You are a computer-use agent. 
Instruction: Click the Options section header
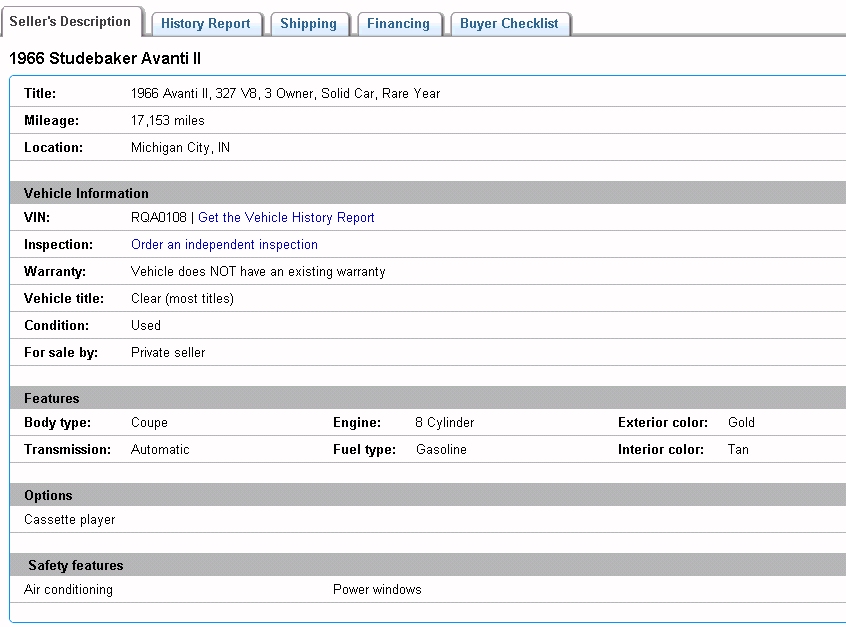(428, 495)
